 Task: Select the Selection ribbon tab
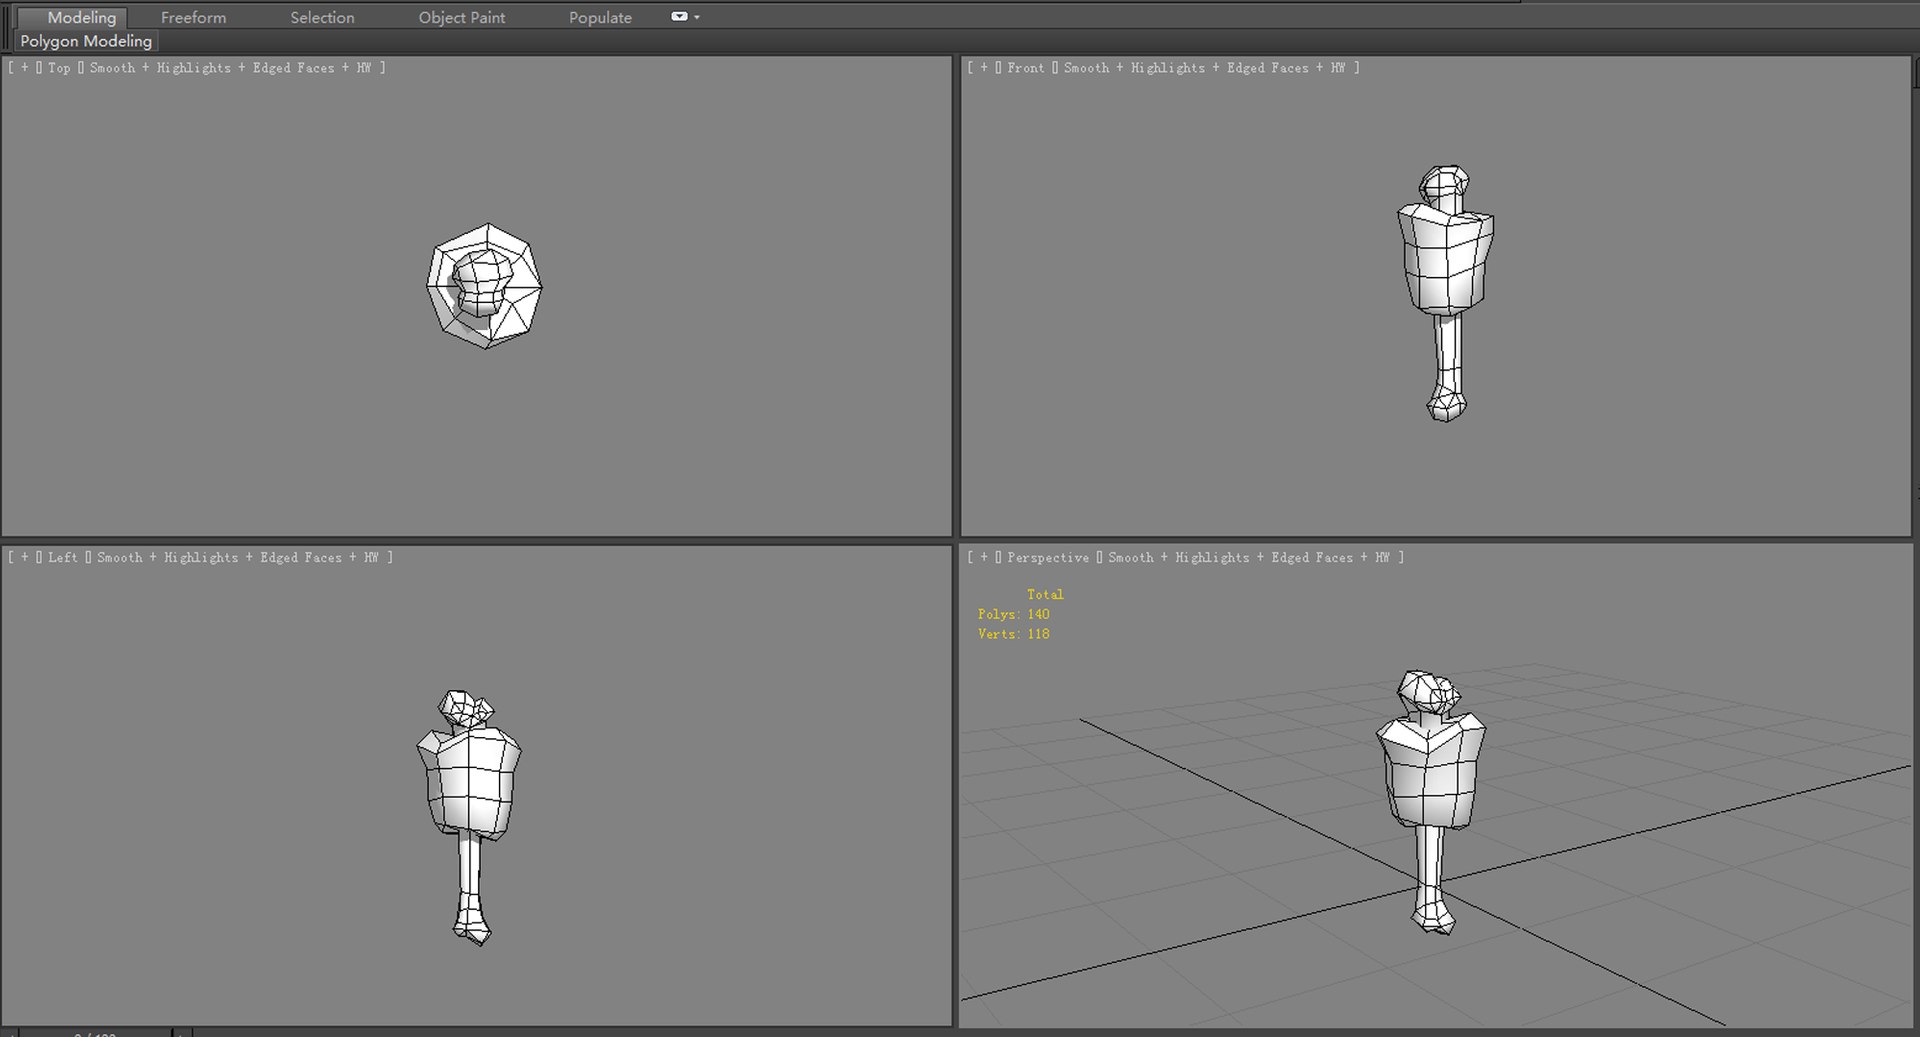point(322,17)
